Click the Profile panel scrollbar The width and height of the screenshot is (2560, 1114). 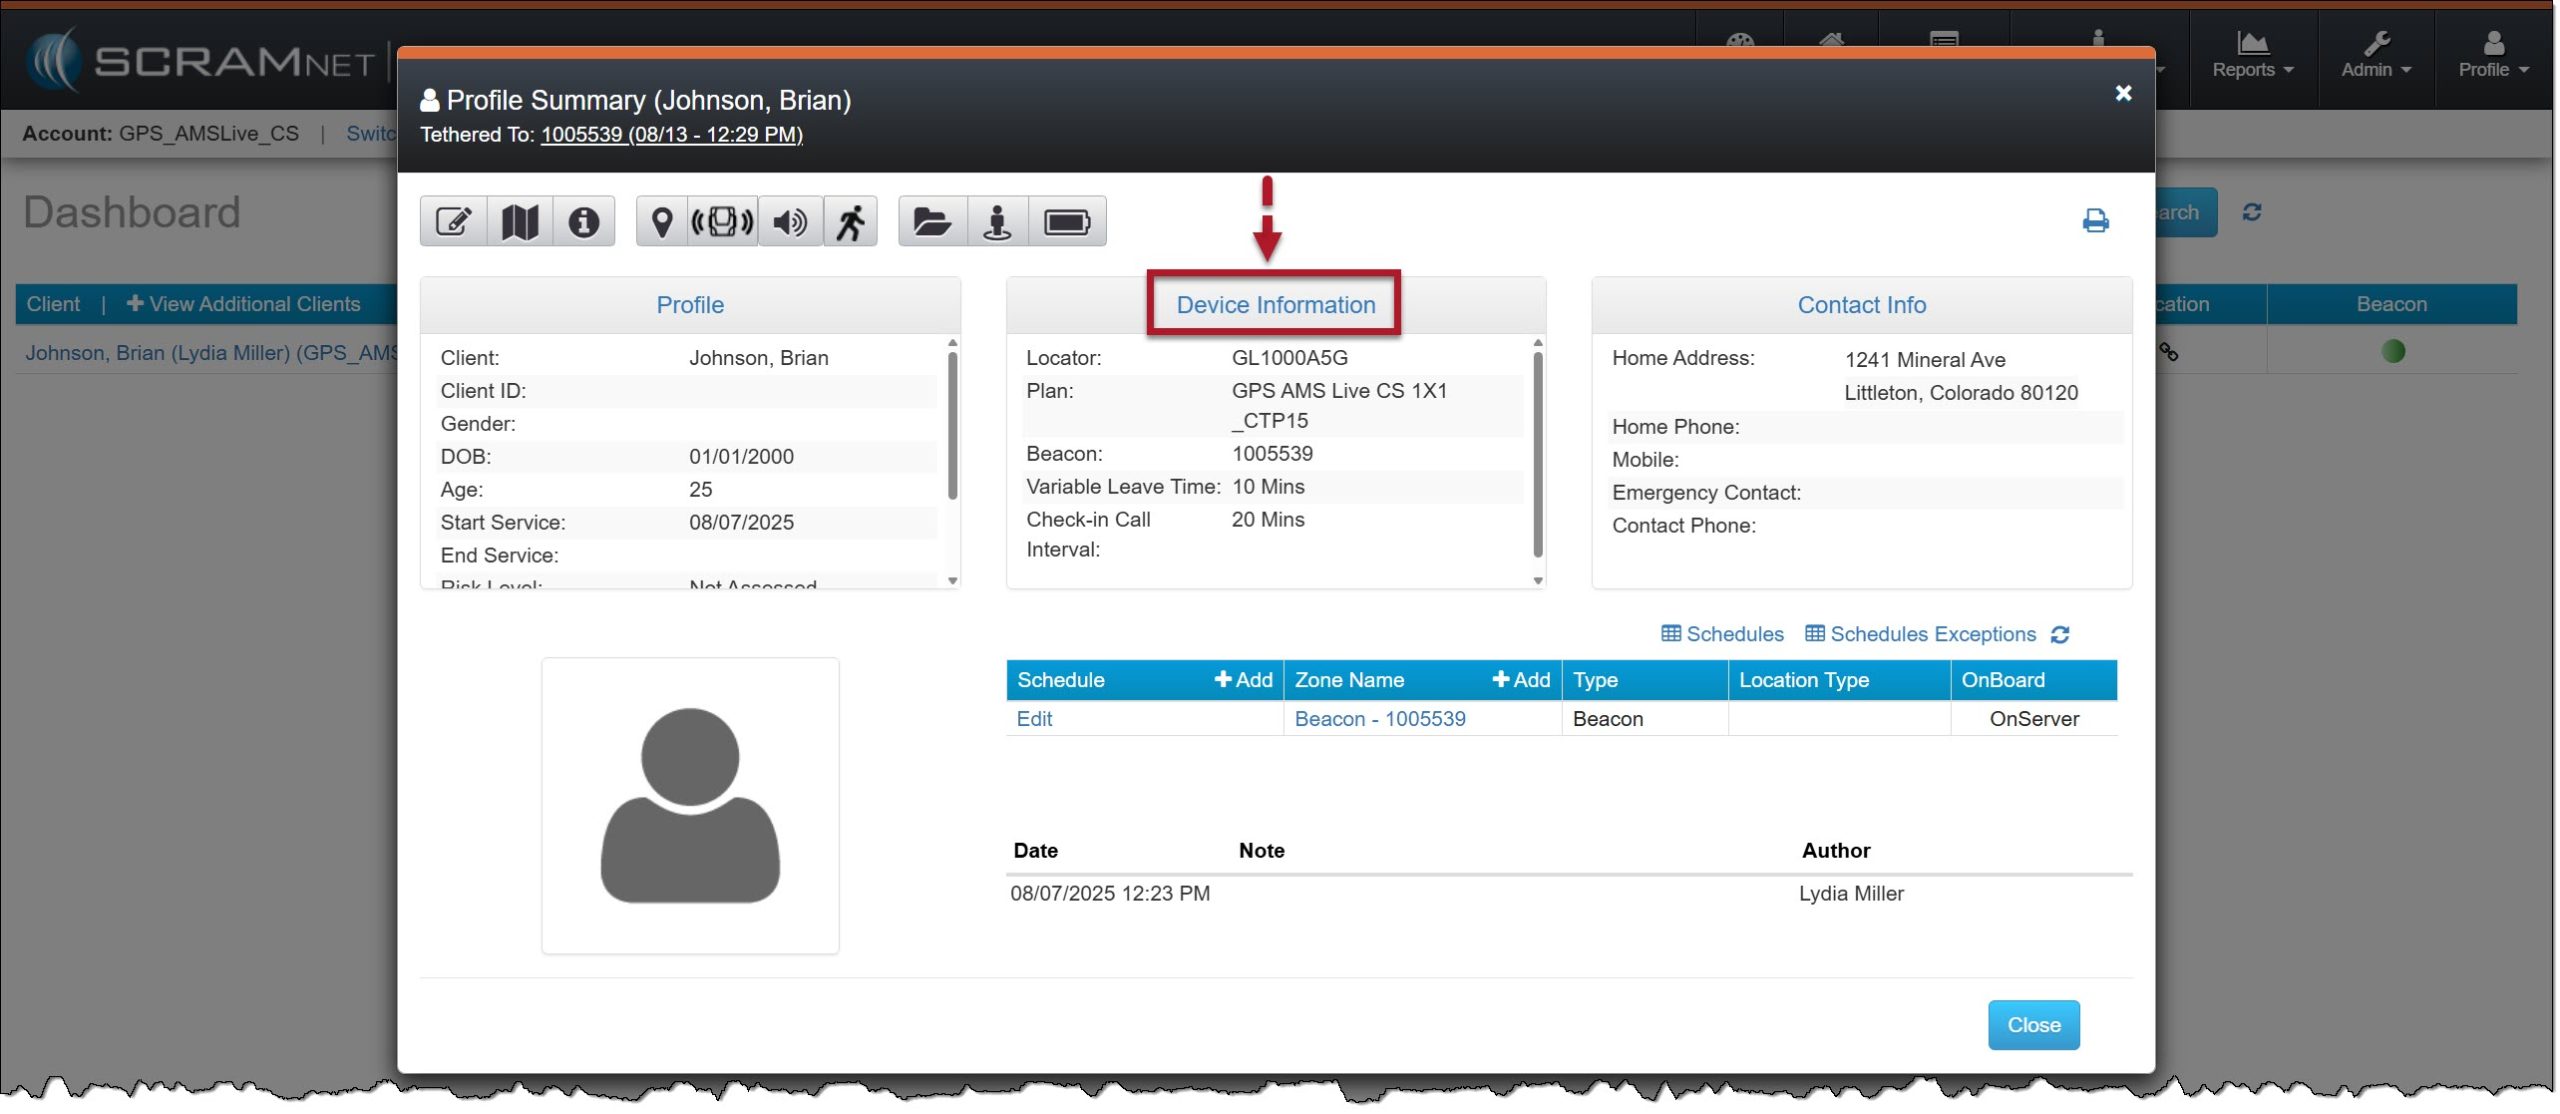[952, 426]
